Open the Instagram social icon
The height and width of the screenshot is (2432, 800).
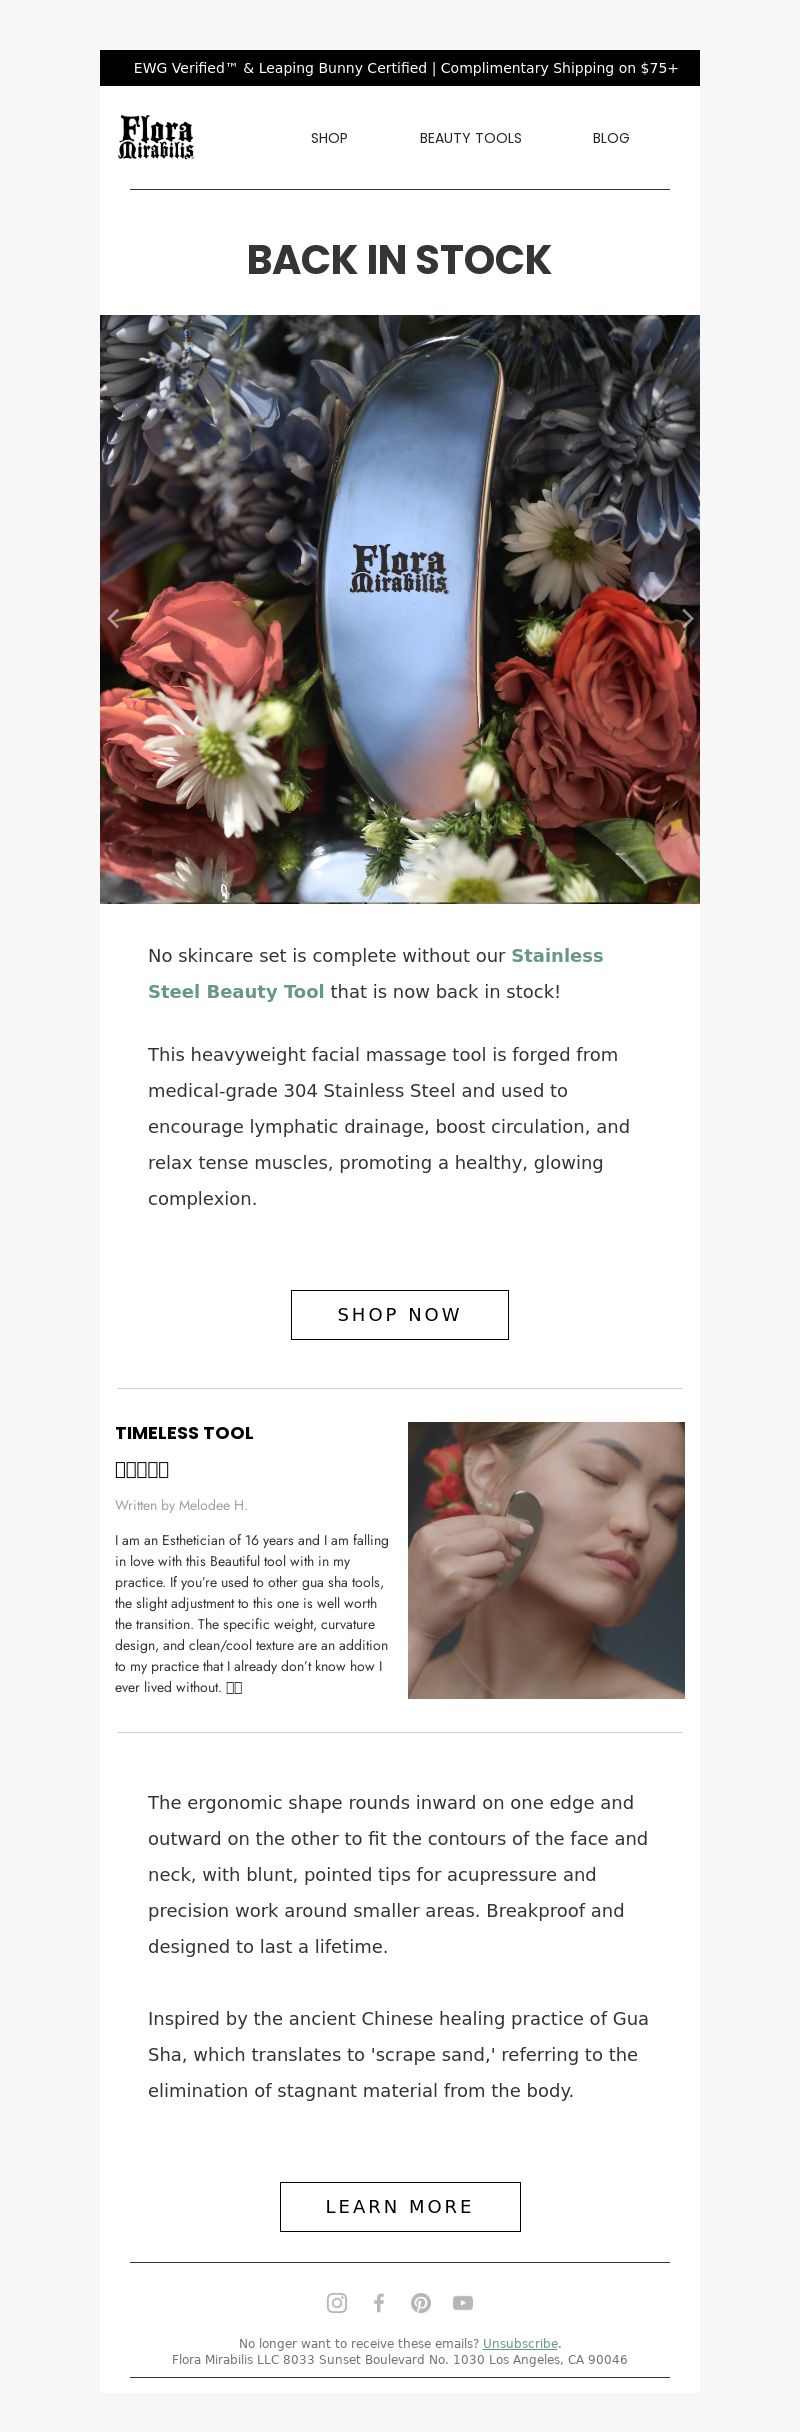(337, 2303)
